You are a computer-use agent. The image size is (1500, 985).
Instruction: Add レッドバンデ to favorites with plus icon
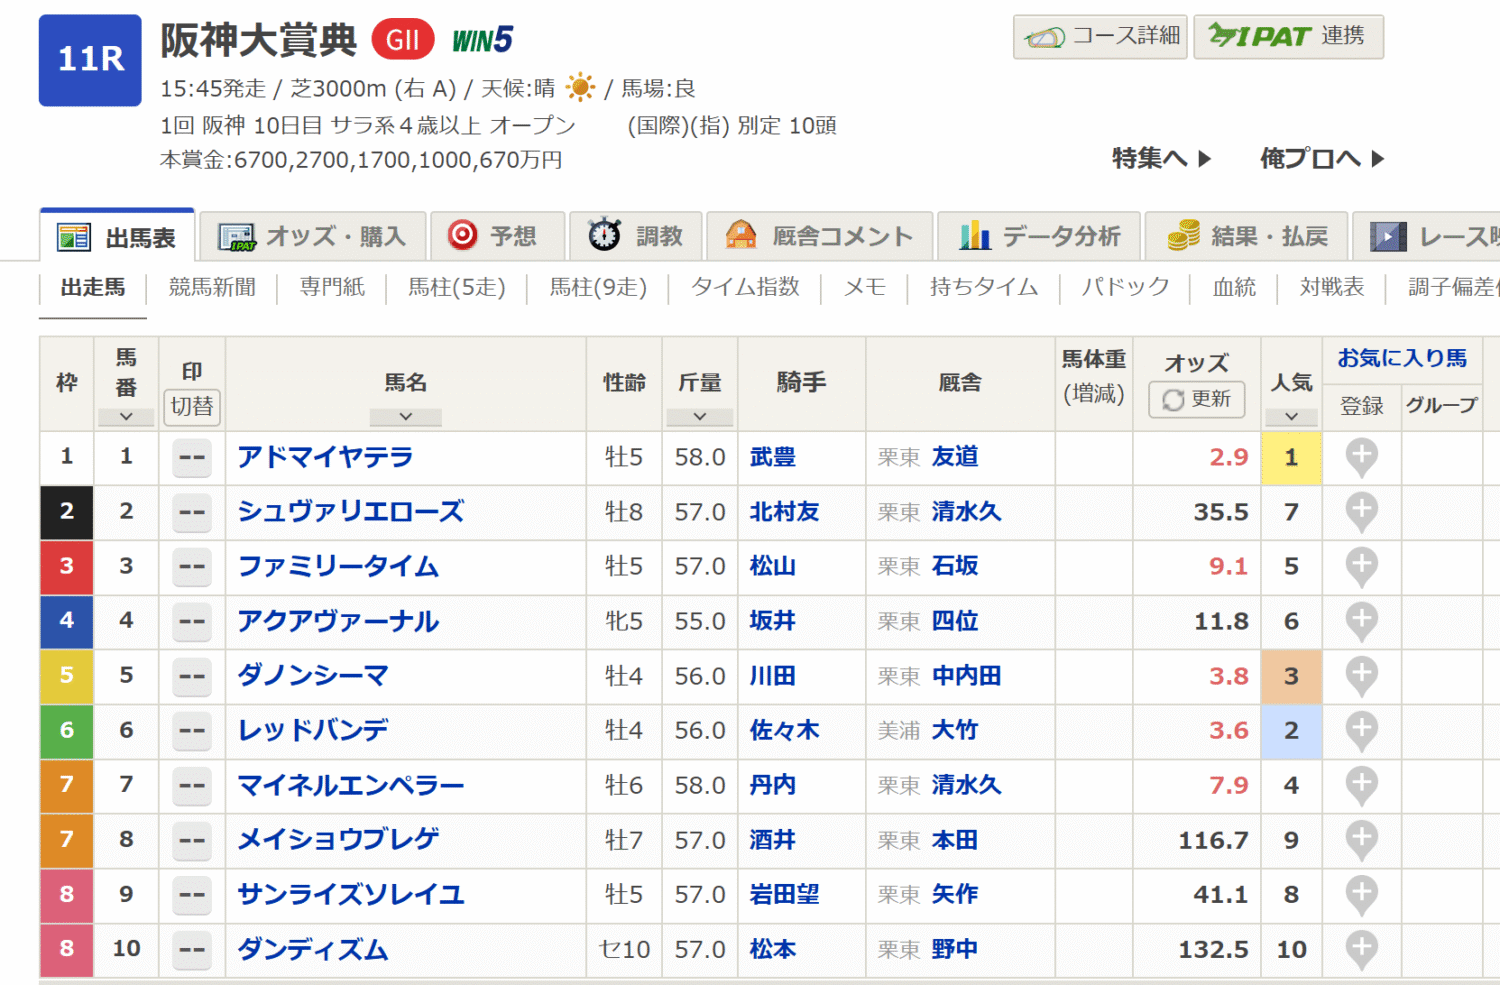(x=1361, y=731)
